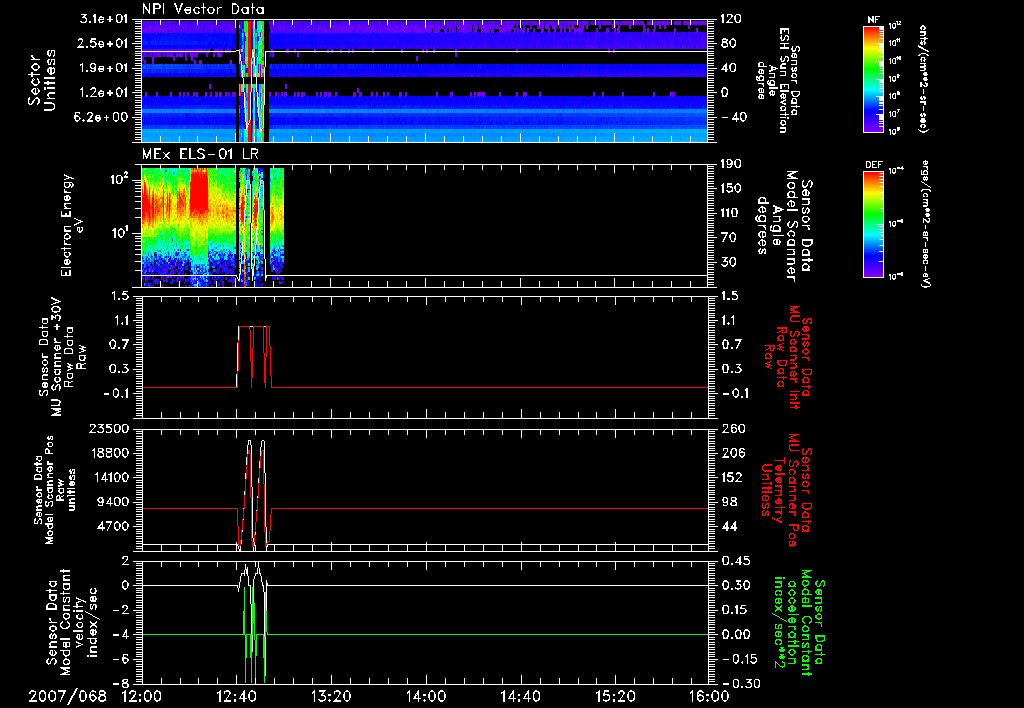The width and height of the screenshot is (1024, 708).
Task: Click the 'Model Scanner Angle degrees' label
Action: 784,226
